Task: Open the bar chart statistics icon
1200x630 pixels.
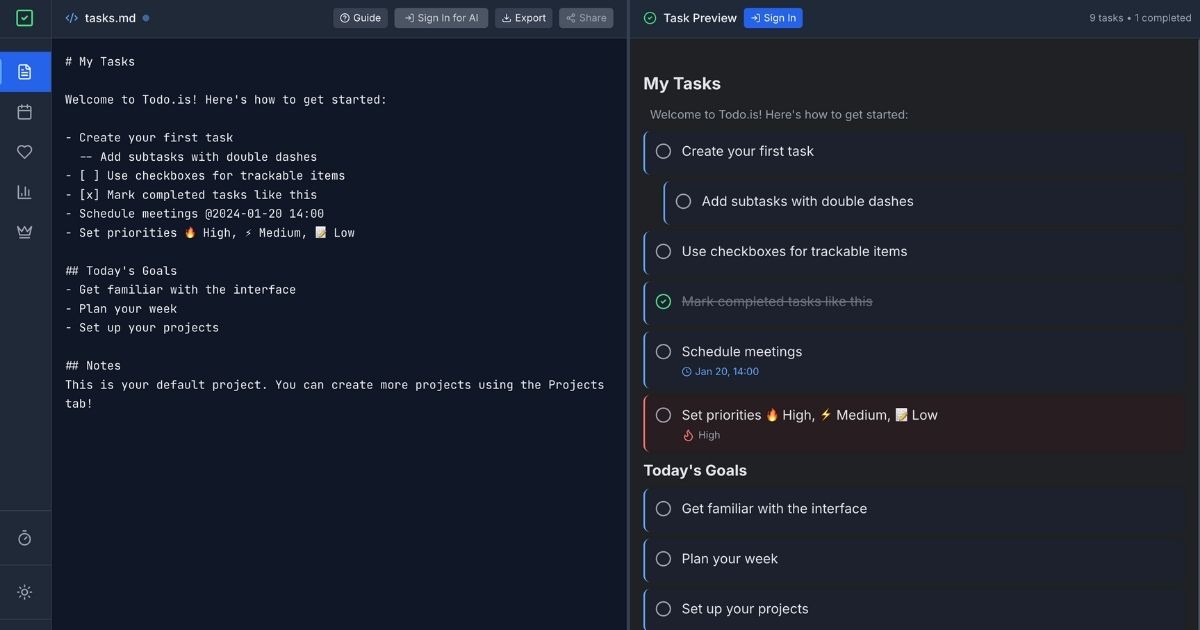Action: click(25, 192)
